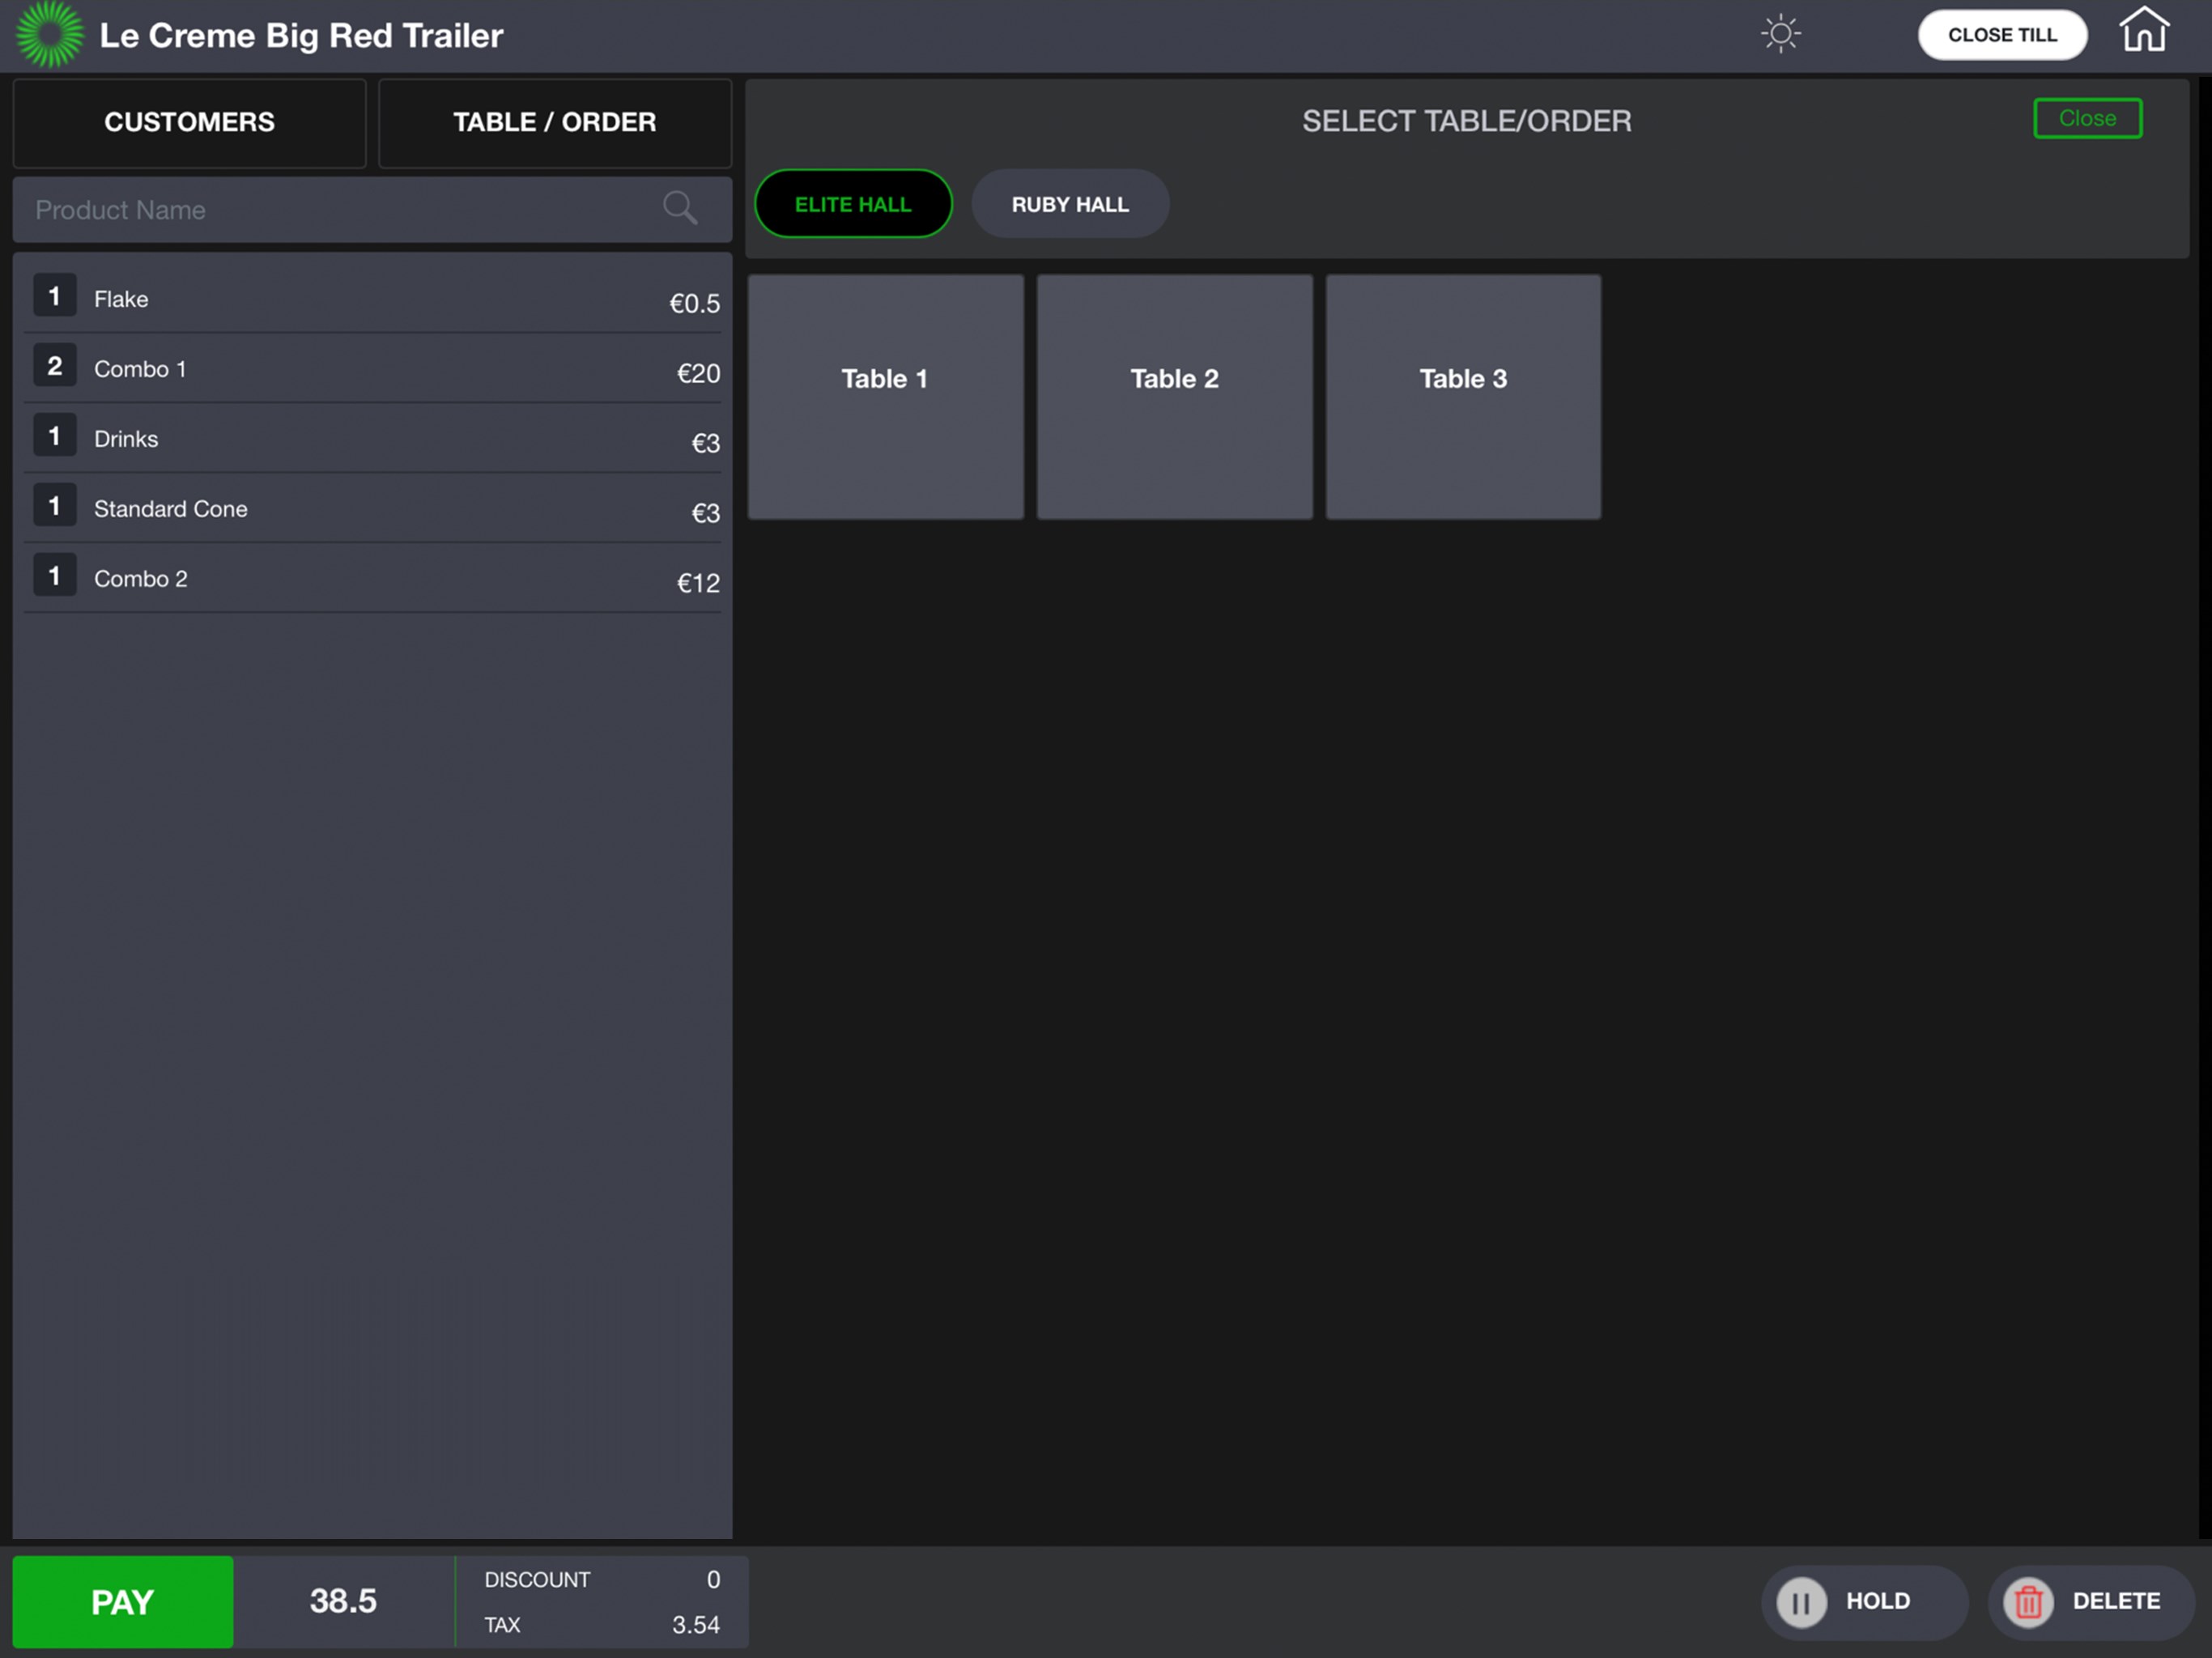Click the search magnifier icon
The height and width of the screenshot is (1658, 2212).
click(680, 208)
